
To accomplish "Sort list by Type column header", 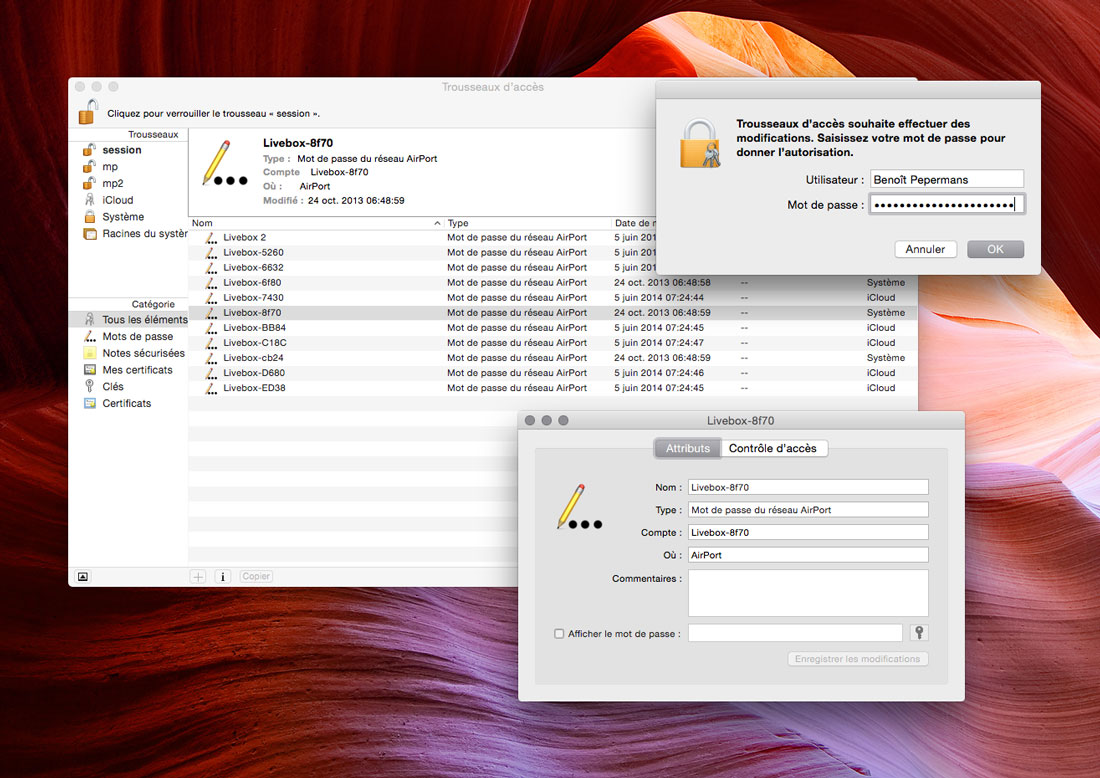I will [528, 223].
